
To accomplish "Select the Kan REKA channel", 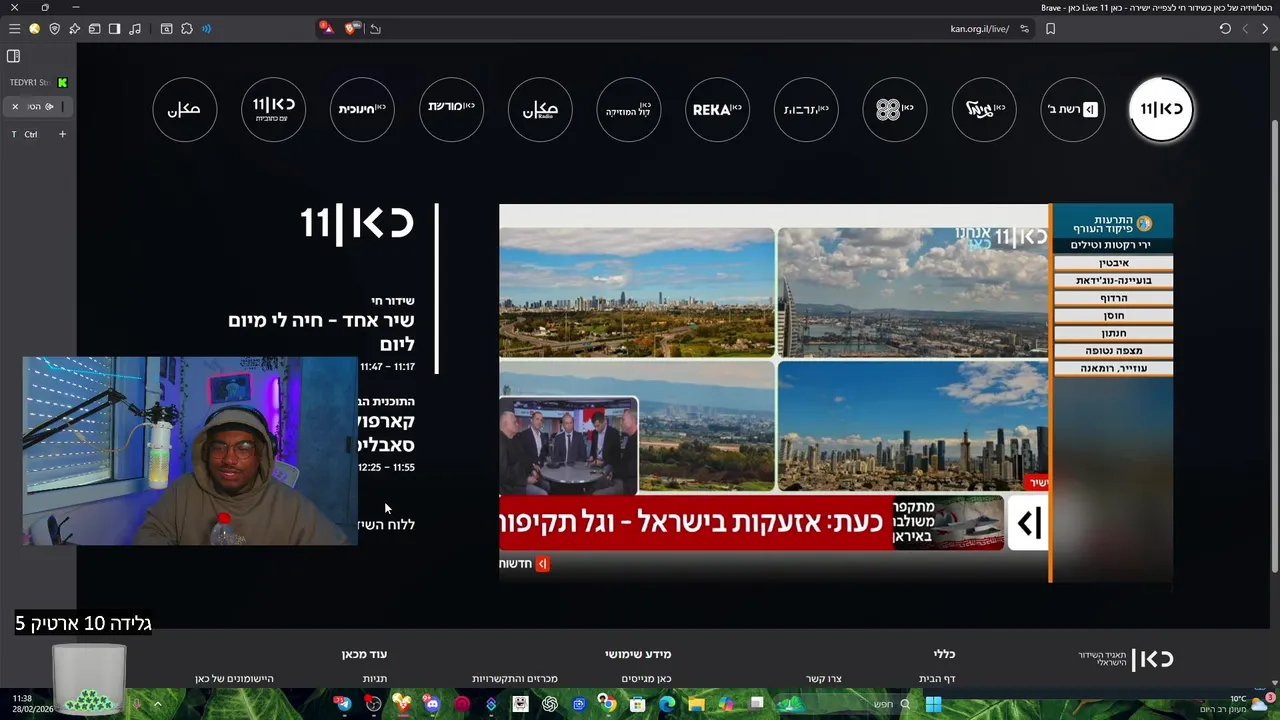I will pos(718,109).
